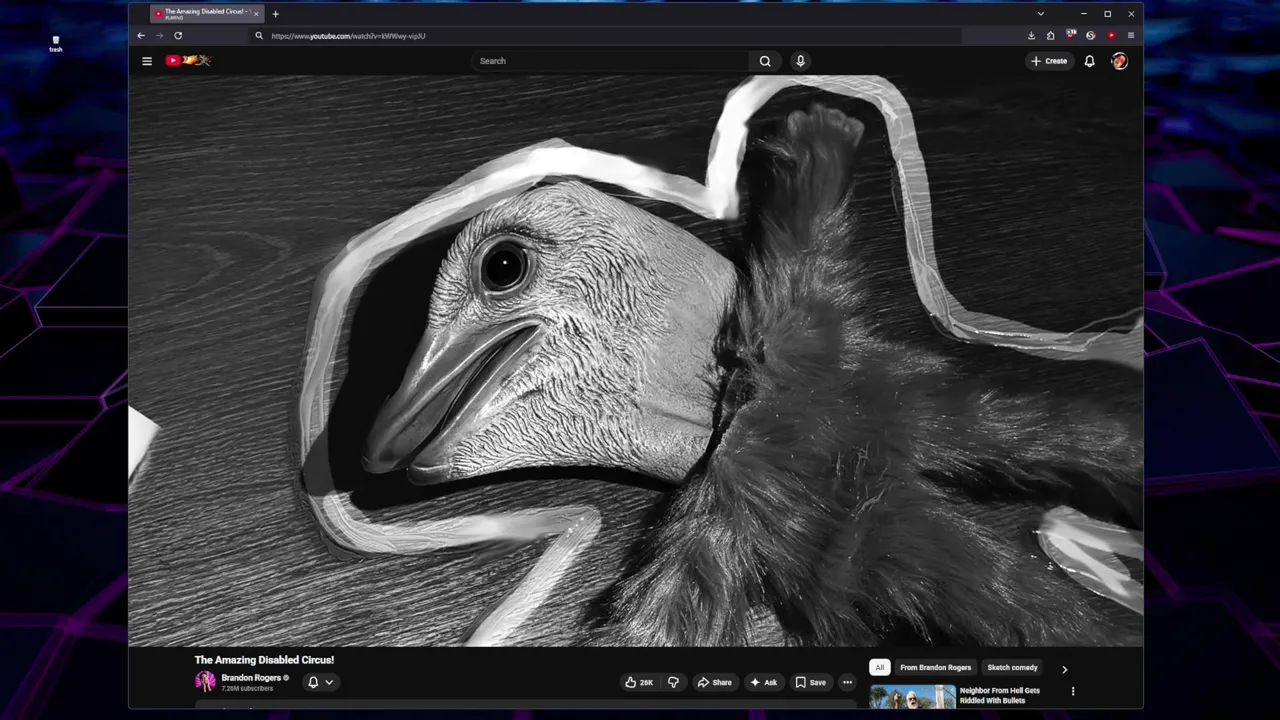Open the account avatar menu
Viewport: 1280px width, 720px height.
pyautogui.click(x=1119, y=61)
